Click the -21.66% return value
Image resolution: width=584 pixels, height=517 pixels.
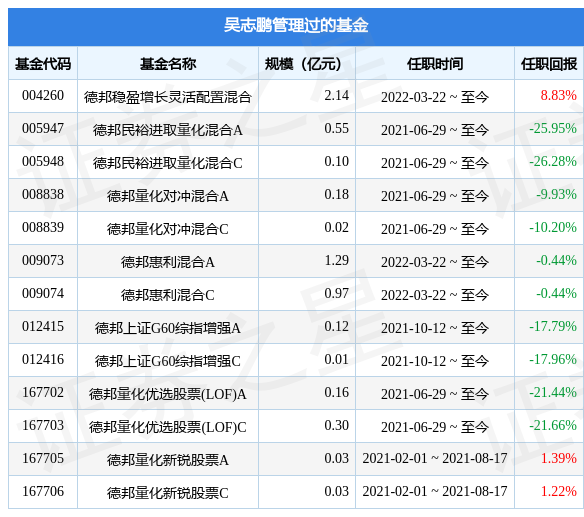coord(553,426)
